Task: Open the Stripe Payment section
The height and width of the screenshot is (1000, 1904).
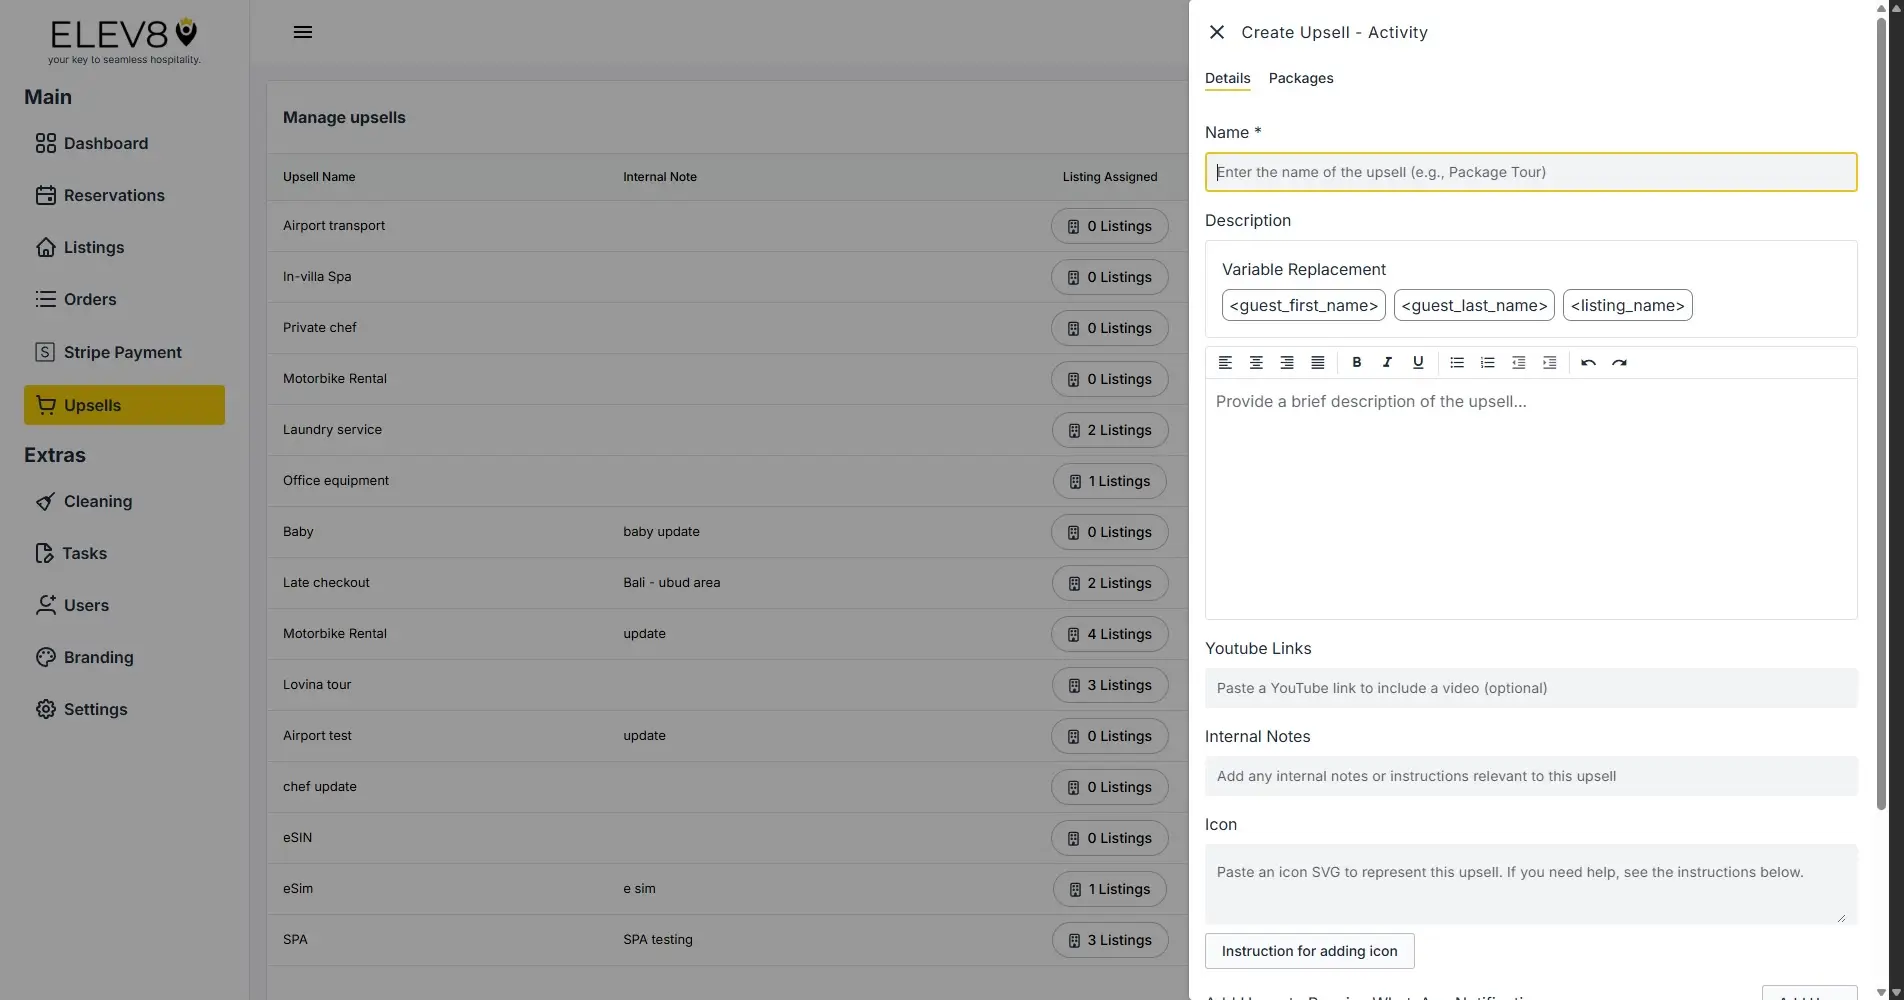Action: (122, 352)
